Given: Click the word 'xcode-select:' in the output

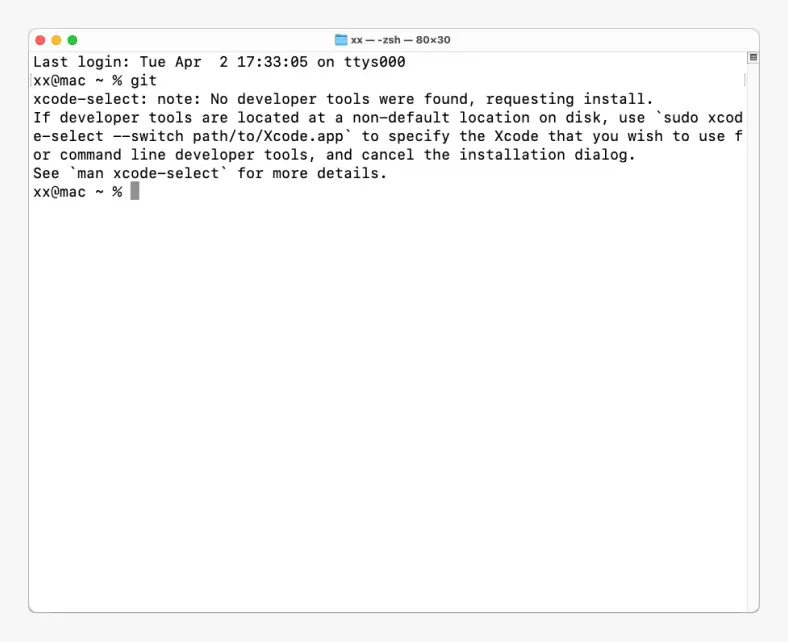Looking at the screenshot, I should (90, 99).
